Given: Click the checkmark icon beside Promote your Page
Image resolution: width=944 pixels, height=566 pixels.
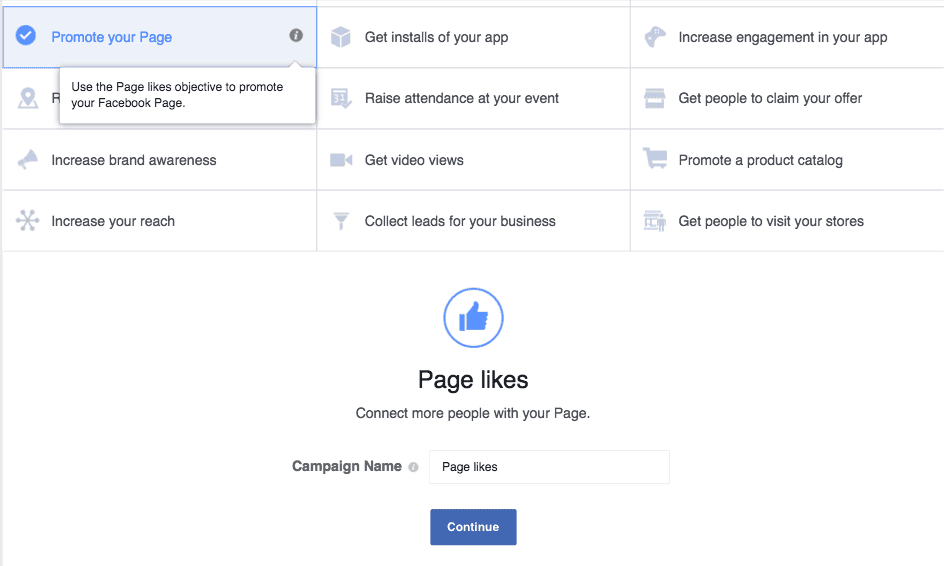Looking at the screenshot, I should click(x=26, y=36).
